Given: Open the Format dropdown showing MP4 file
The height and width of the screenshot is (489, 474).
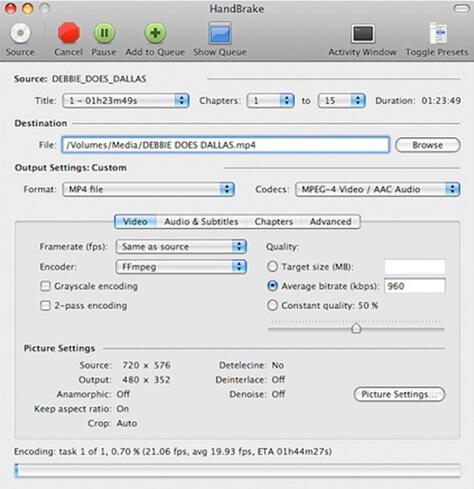Looking at the screenshot, I should click(x=149, y=189).
